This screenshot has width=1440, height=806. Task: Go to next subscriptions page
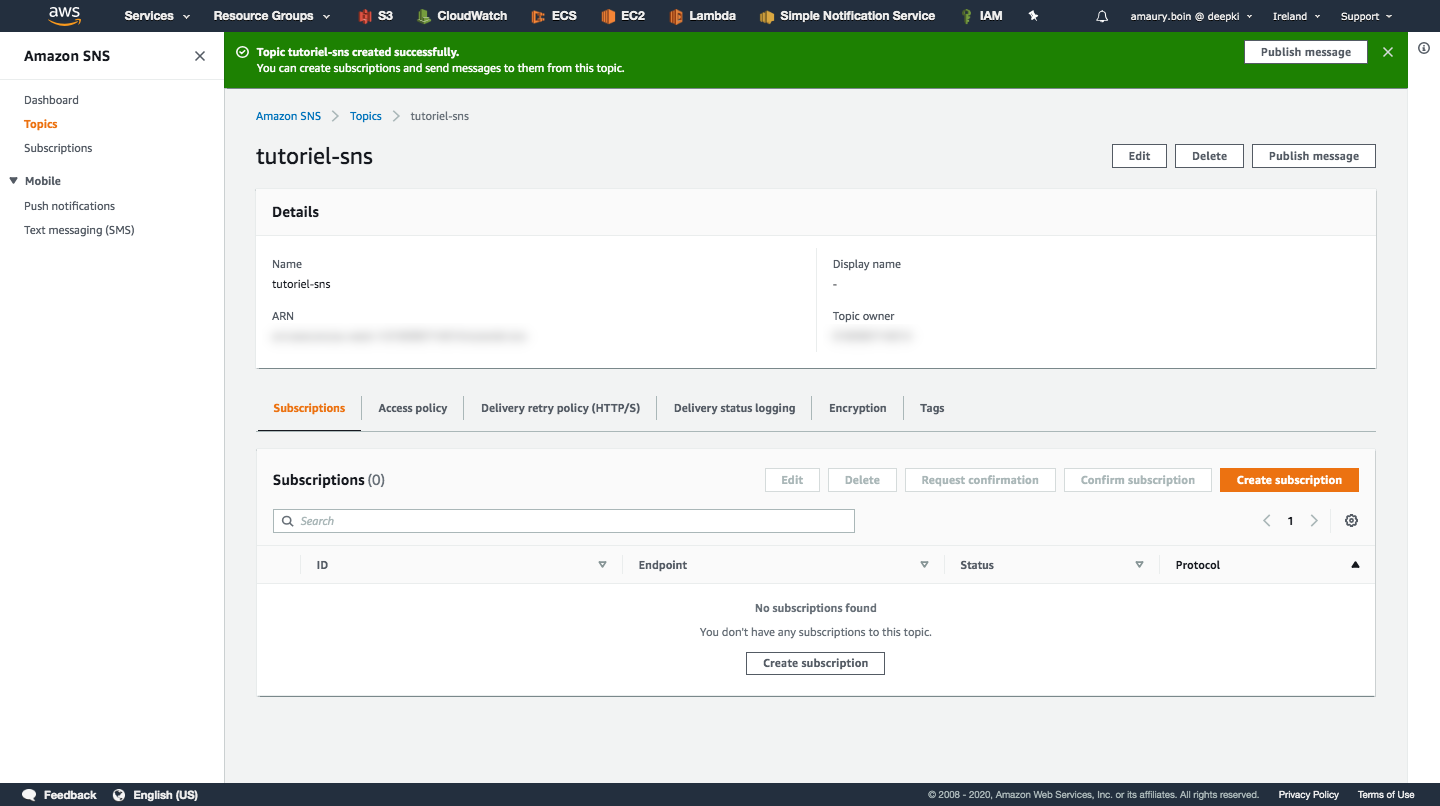(x=1314, y=521)
